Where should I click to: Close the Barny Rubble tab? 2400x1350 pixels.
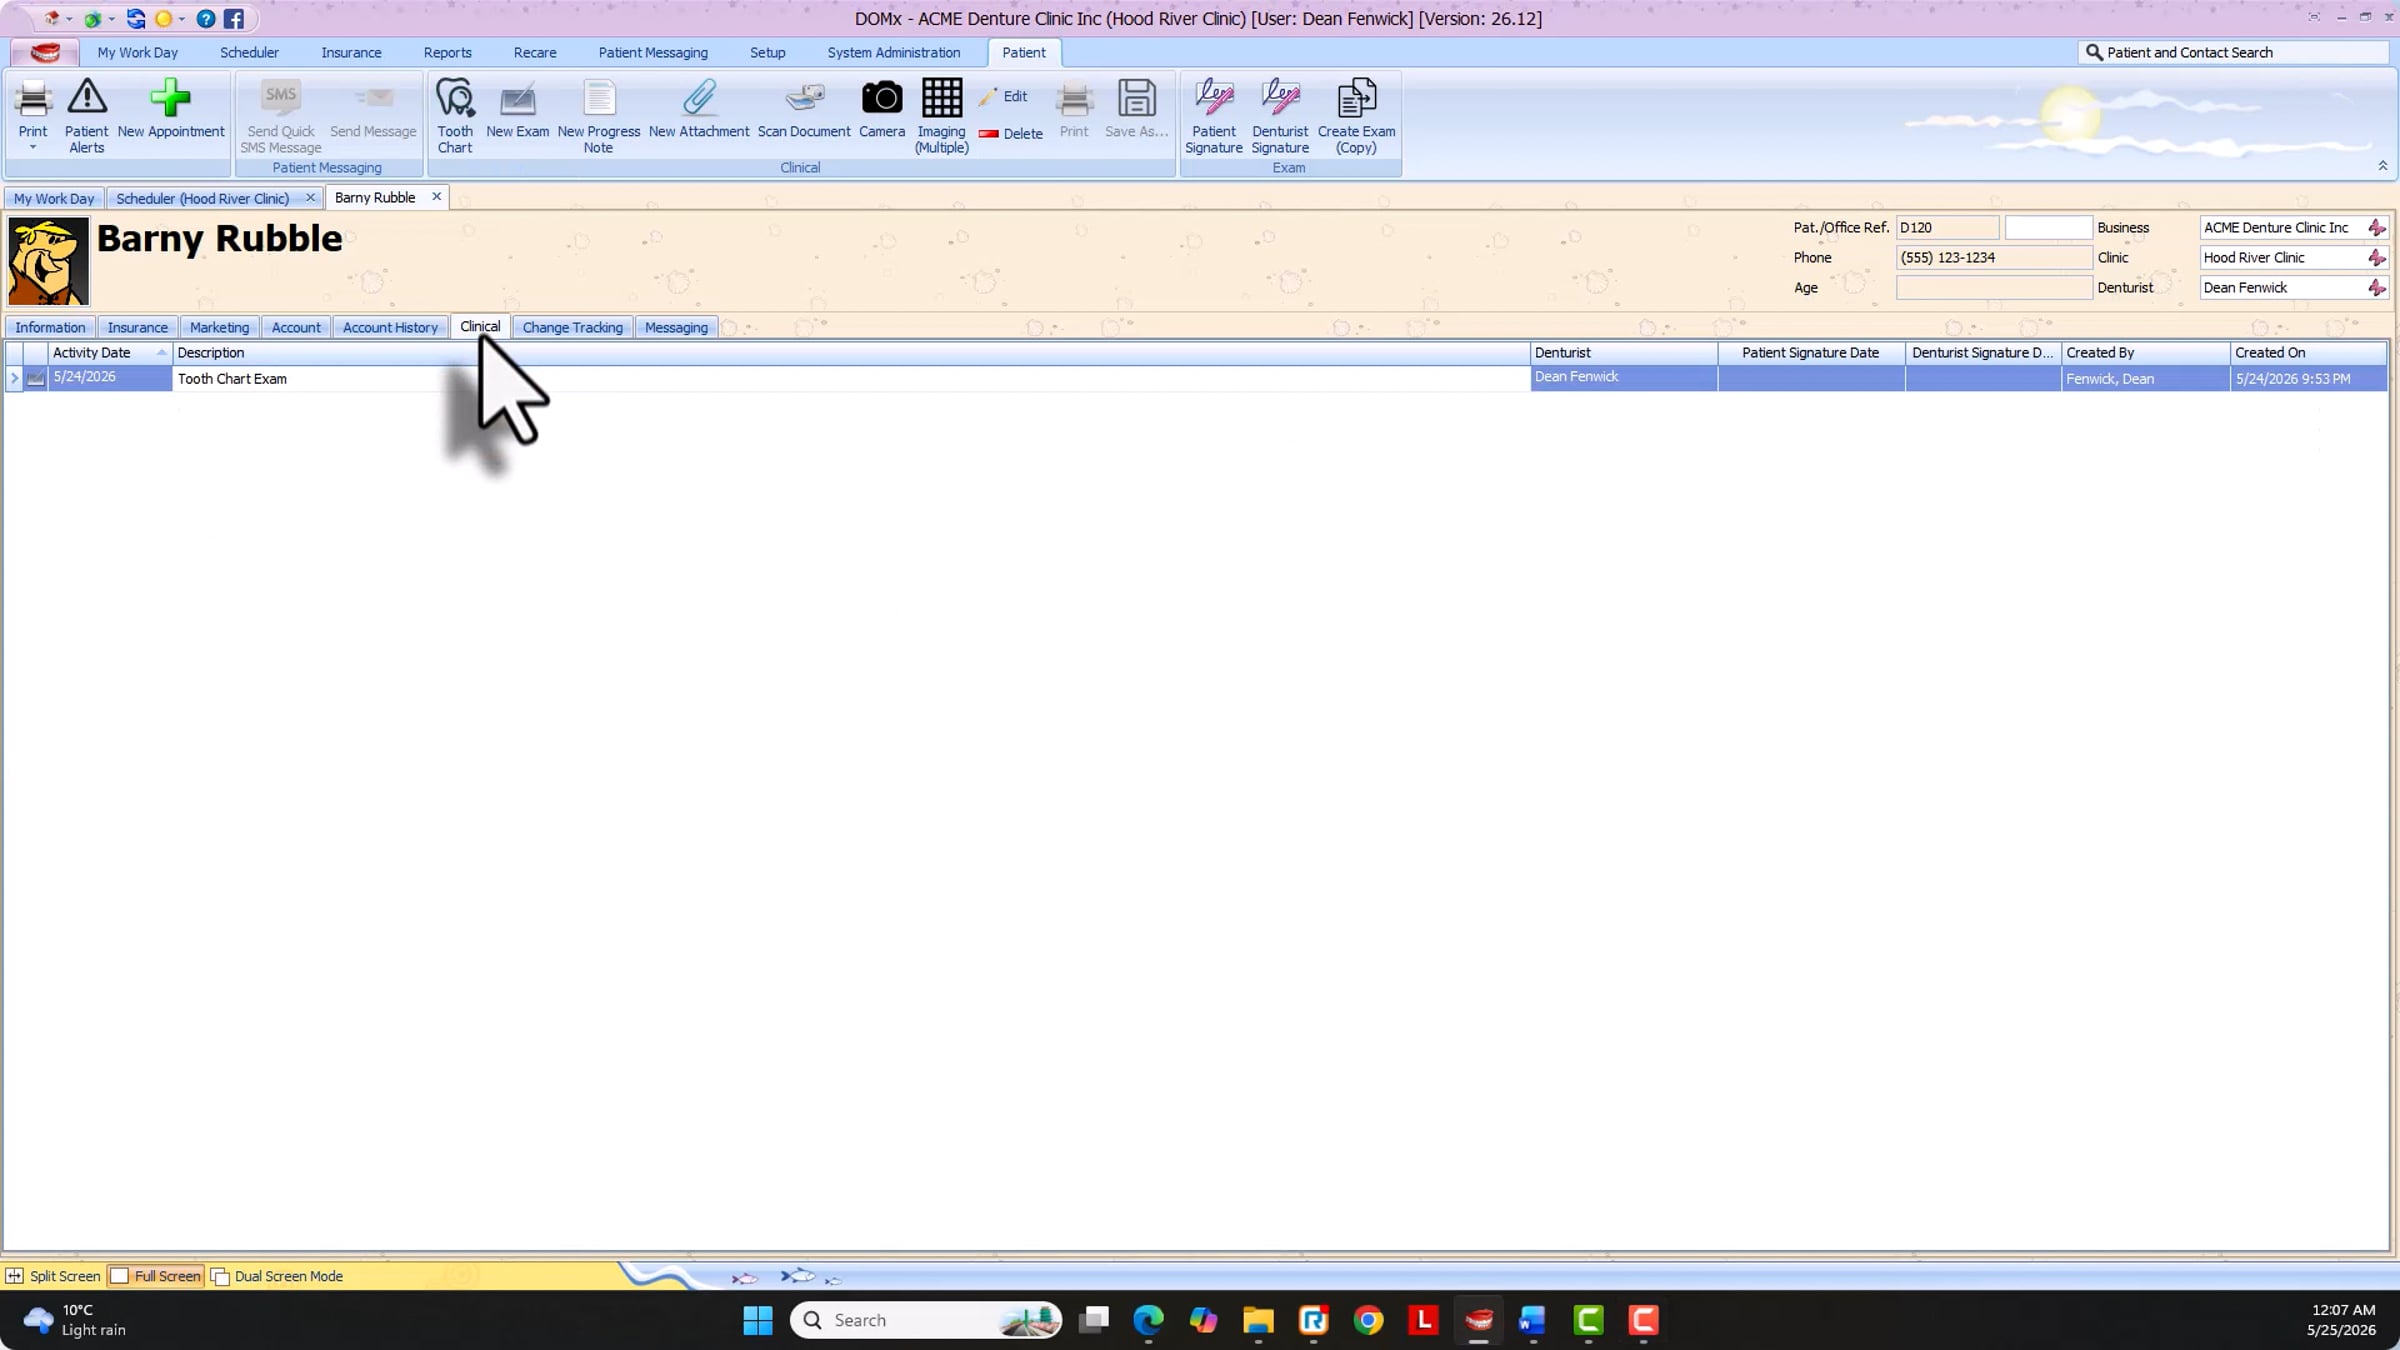coord(436,197)
